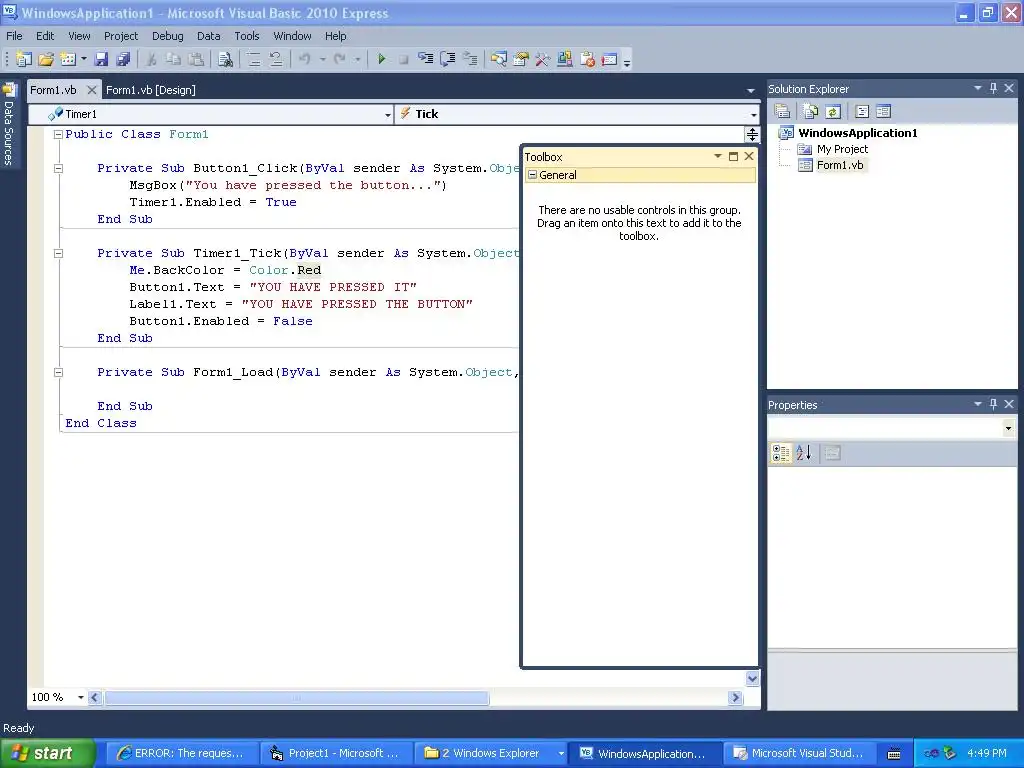The height and width of the screenshot is (768, 1024).
Task: Toggle auto-hide pin on Solution Explorer
Action: click(x=993, y=88)
